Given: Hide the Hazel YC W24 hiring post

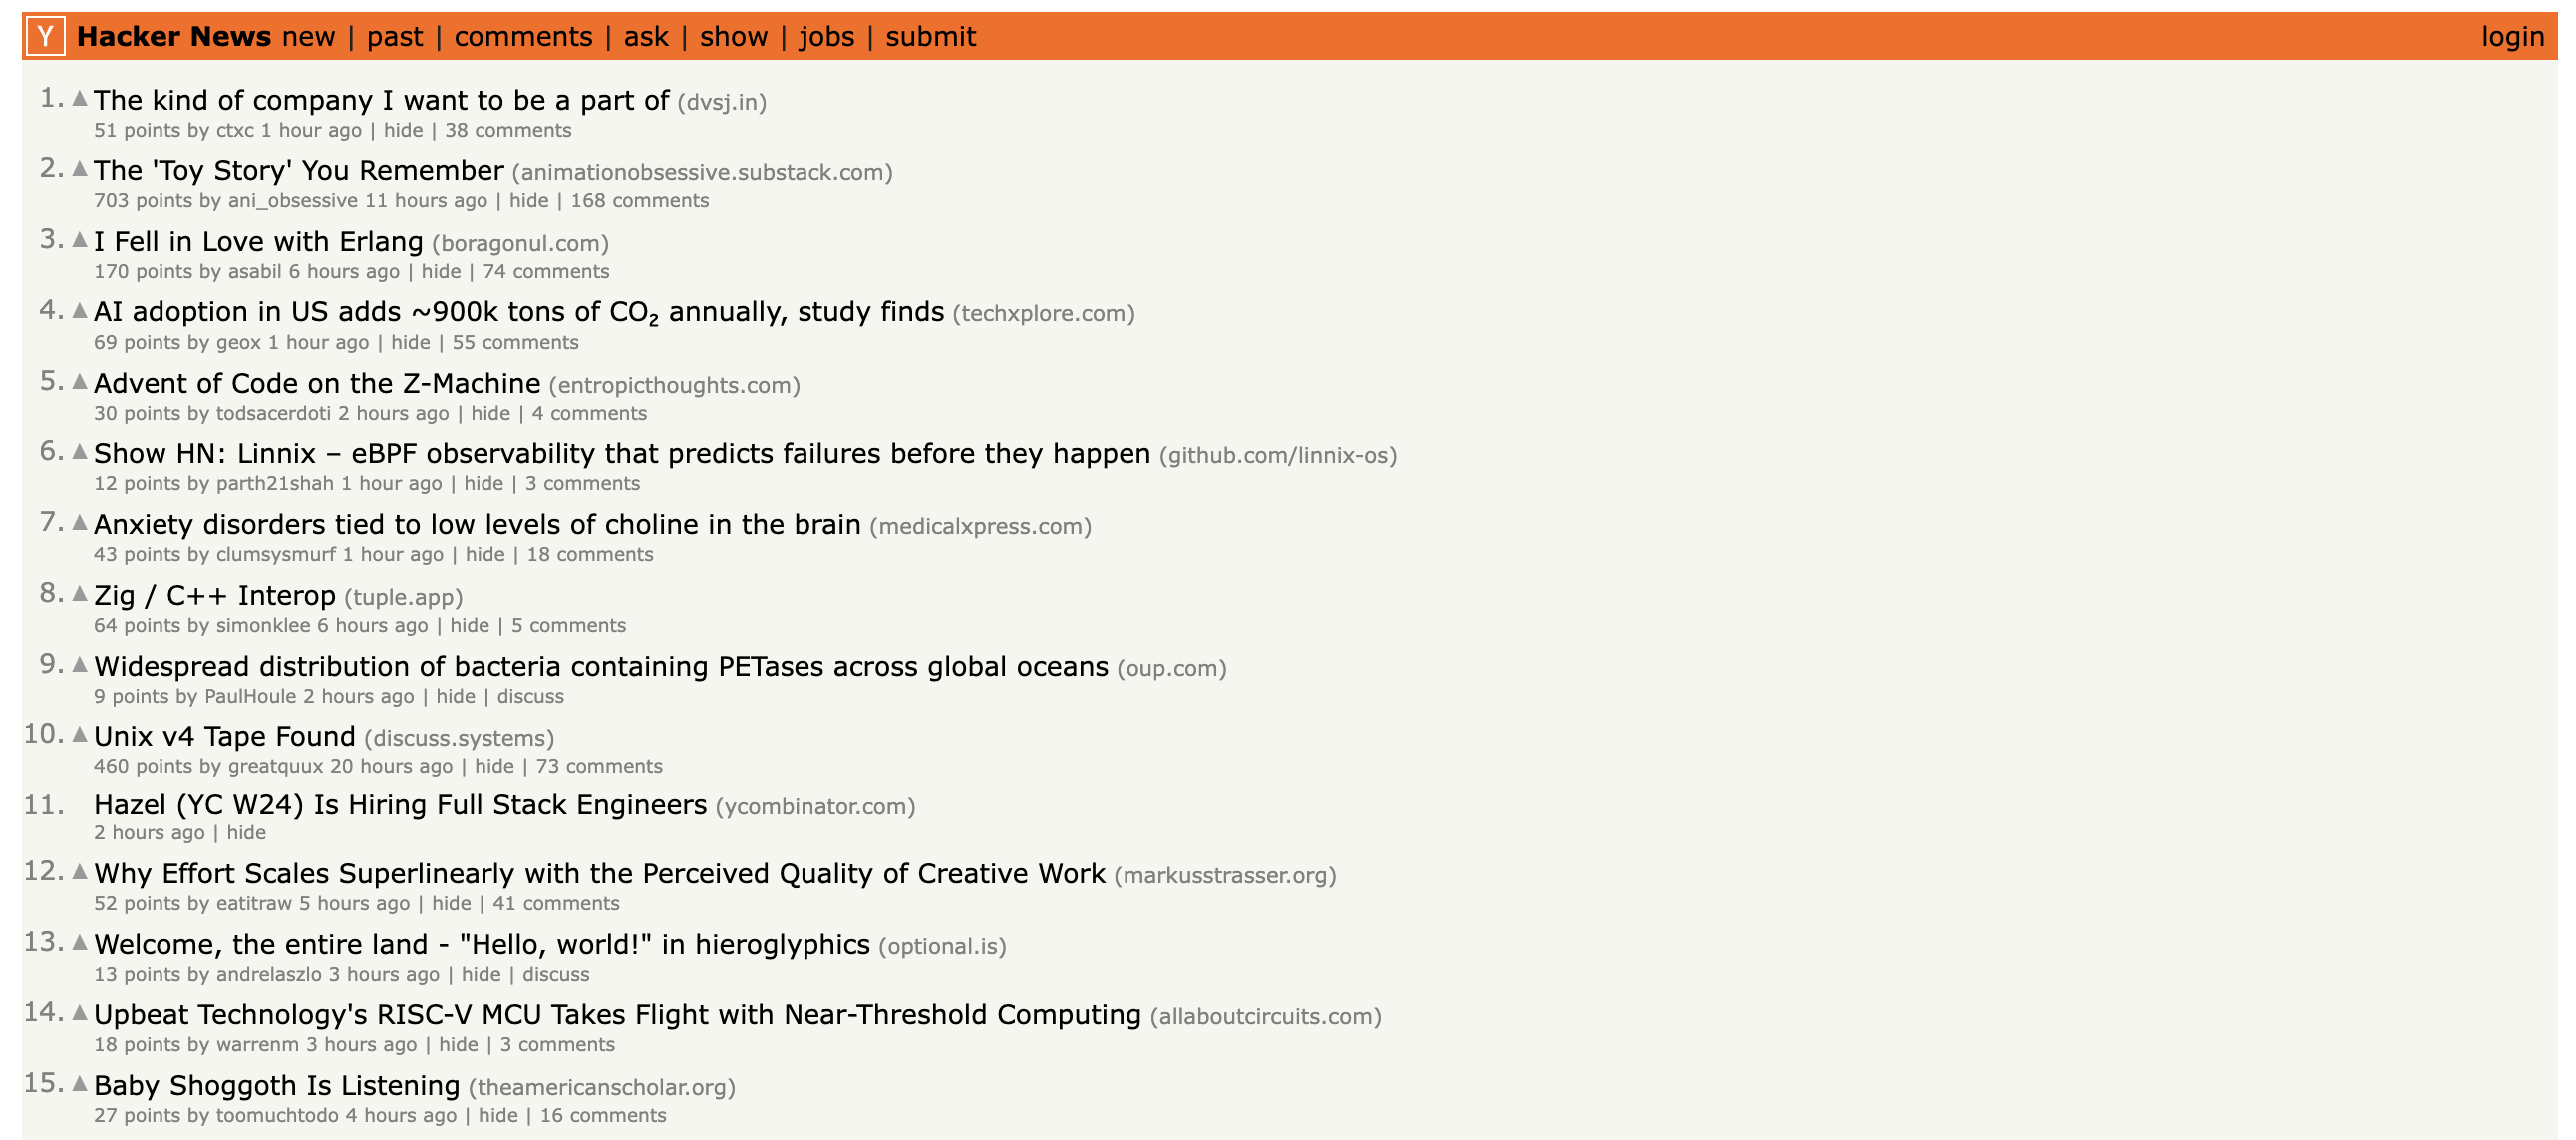Looking at the screenshot, I should pyautogui.click(x=246, y=833).
